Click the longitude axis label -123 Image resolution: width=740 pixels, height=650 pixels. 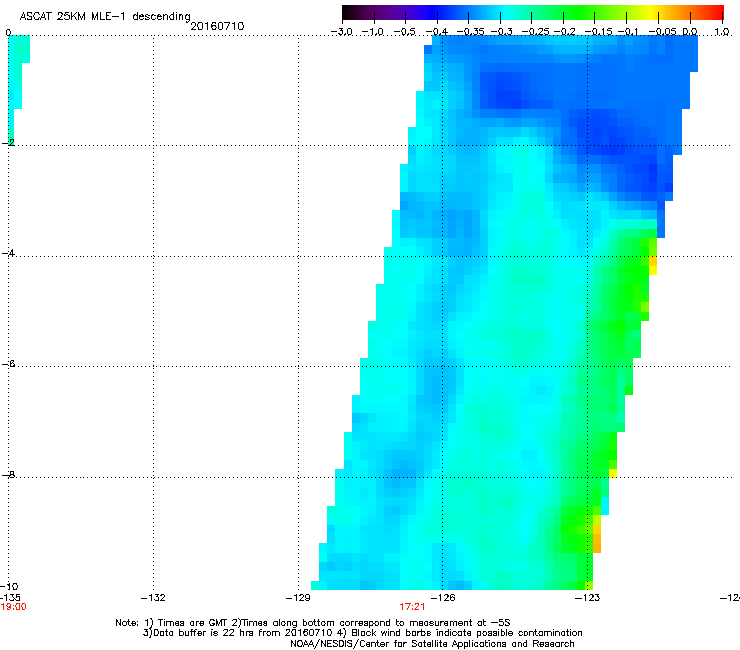[x=587, y=598]
